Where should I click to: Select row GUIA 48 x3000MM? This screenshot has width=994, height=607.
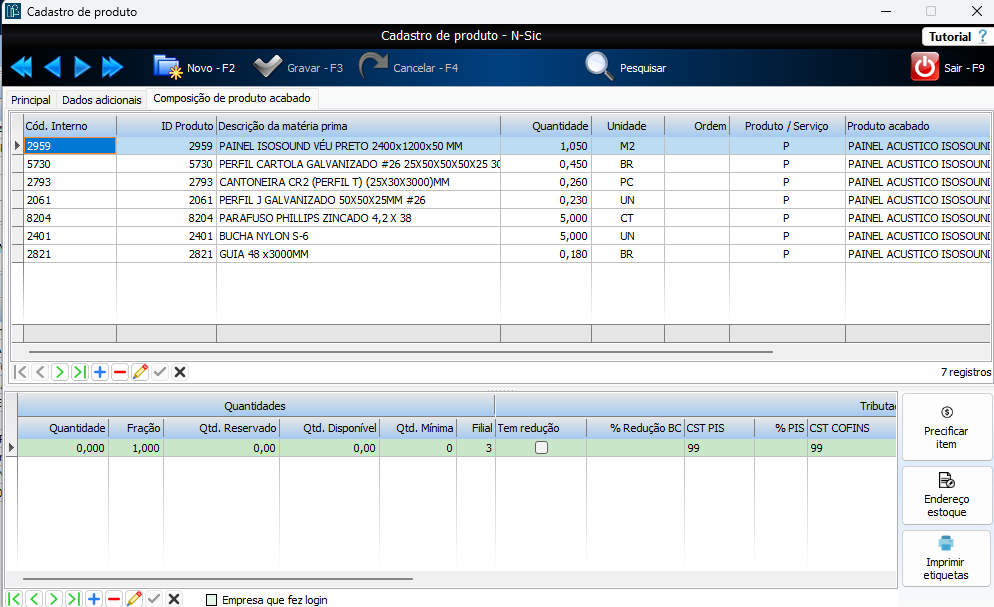click(501, 254)
